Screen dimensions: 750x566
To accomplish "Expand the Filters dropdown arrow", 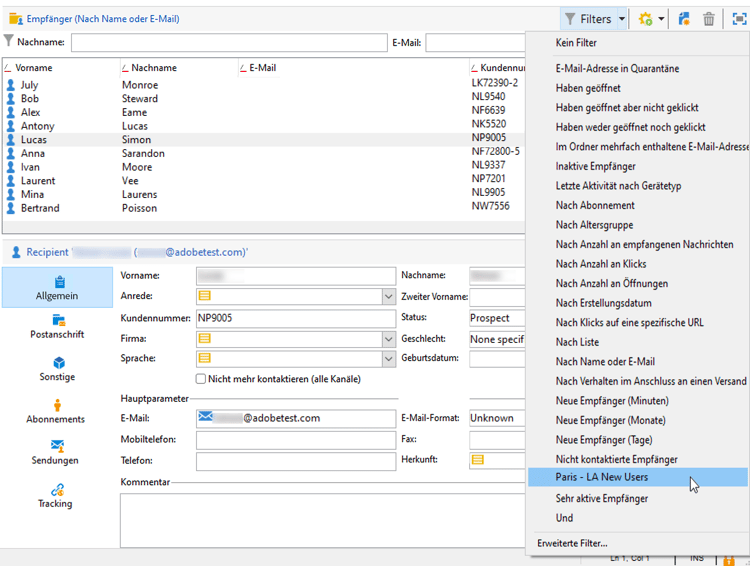I will [x=622, y=19].
